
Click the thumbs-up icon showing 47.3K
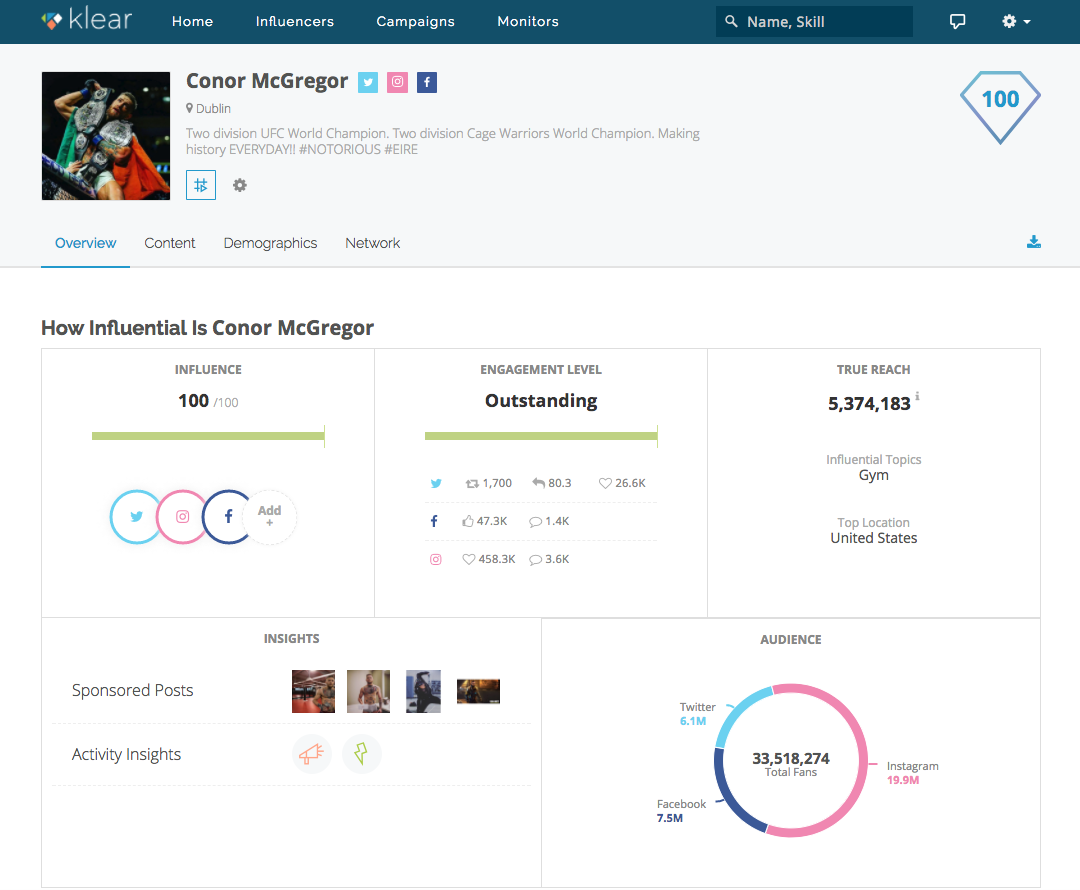pyautogui.click(x=468, y=521)
